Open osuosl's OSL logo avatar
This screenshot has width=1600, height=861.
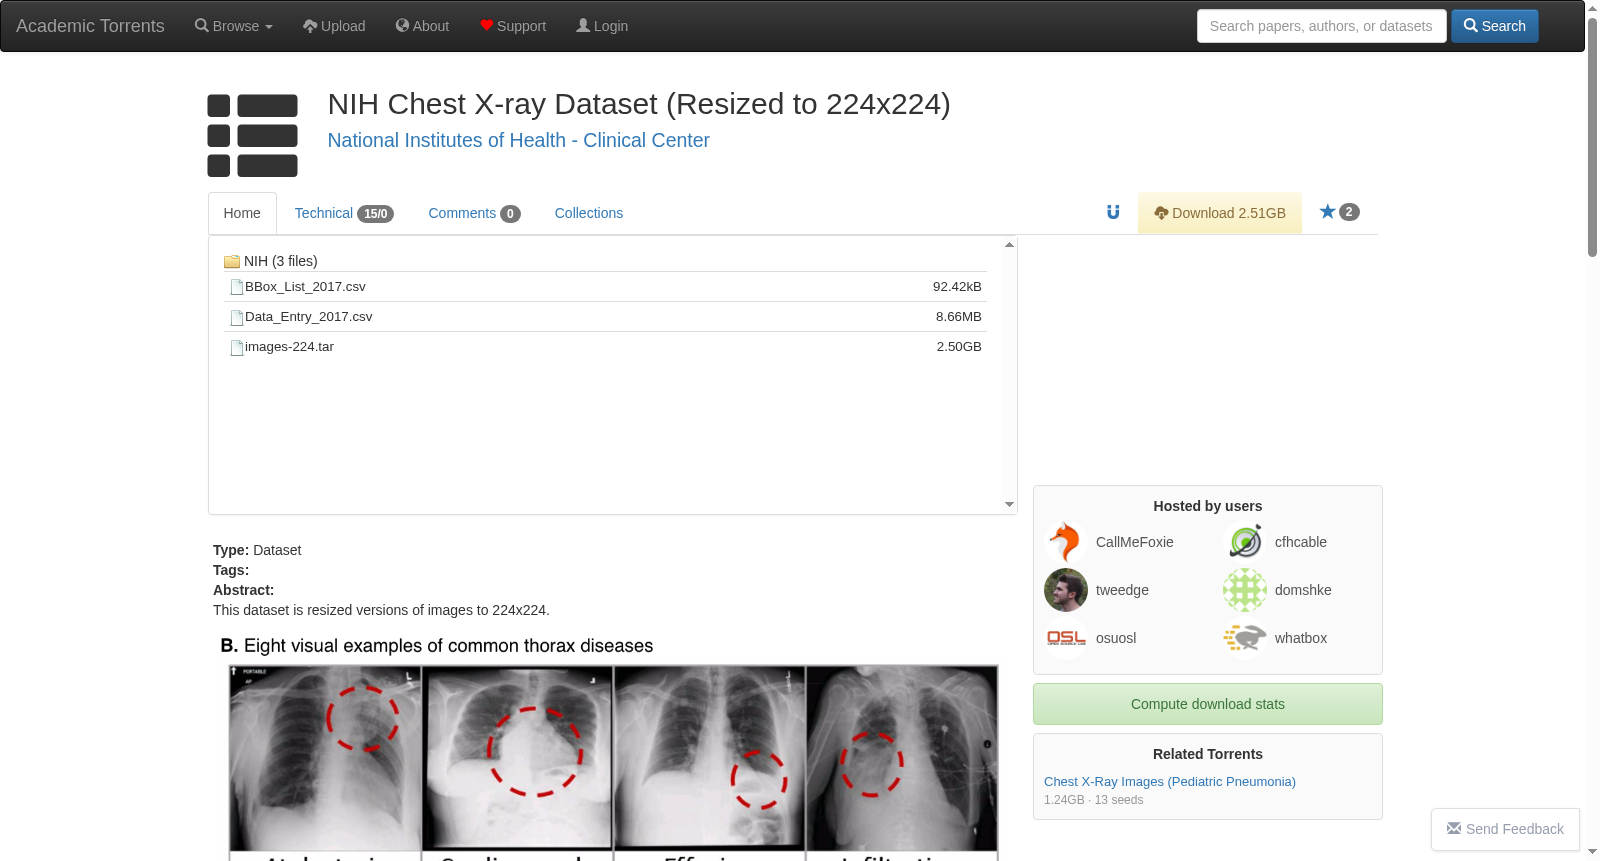[x=1066, y=638]
